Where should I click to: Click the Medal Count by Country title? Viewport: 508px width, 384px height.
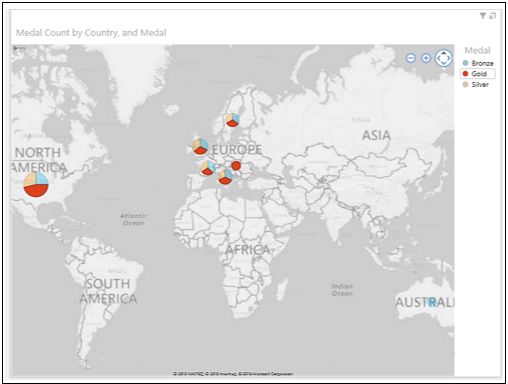(91, 33)
